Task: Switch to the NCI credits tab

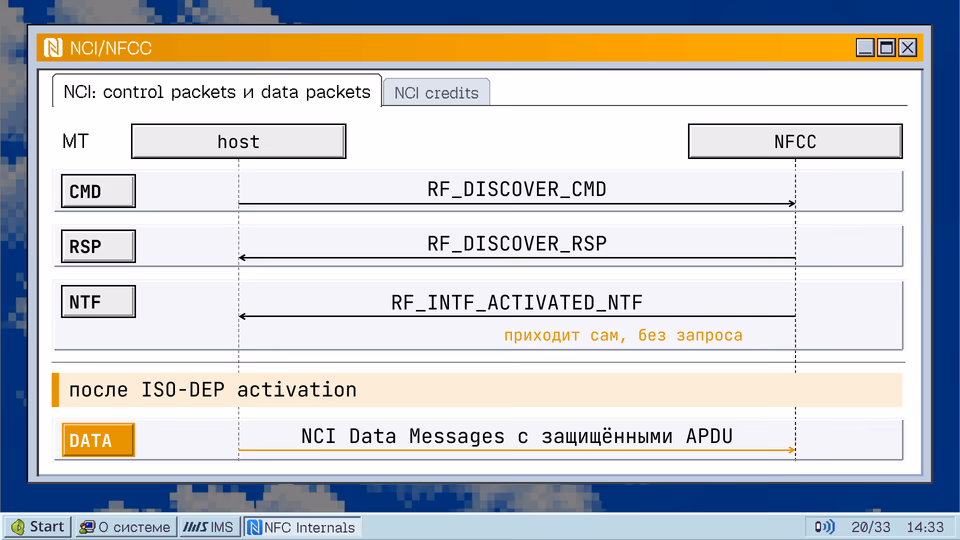Action: click(x=436, y=93)
